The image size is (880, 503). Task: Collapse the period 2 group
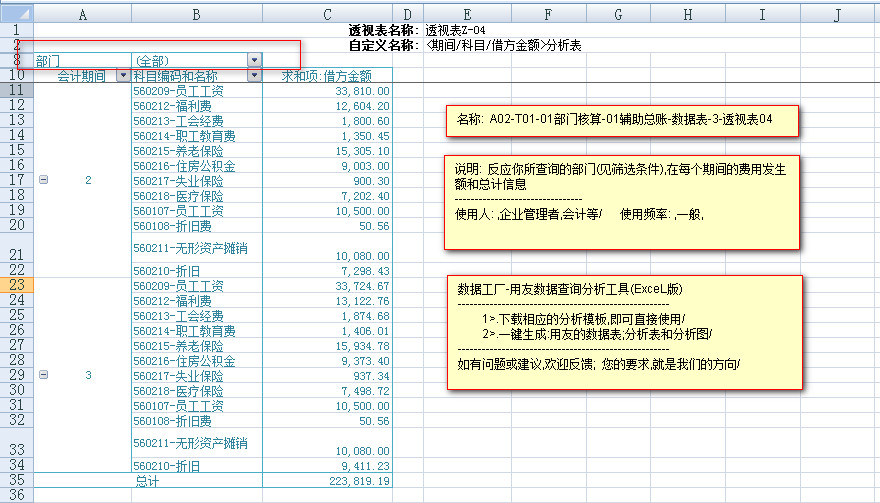pyautogui.click(x=43, y=180)
